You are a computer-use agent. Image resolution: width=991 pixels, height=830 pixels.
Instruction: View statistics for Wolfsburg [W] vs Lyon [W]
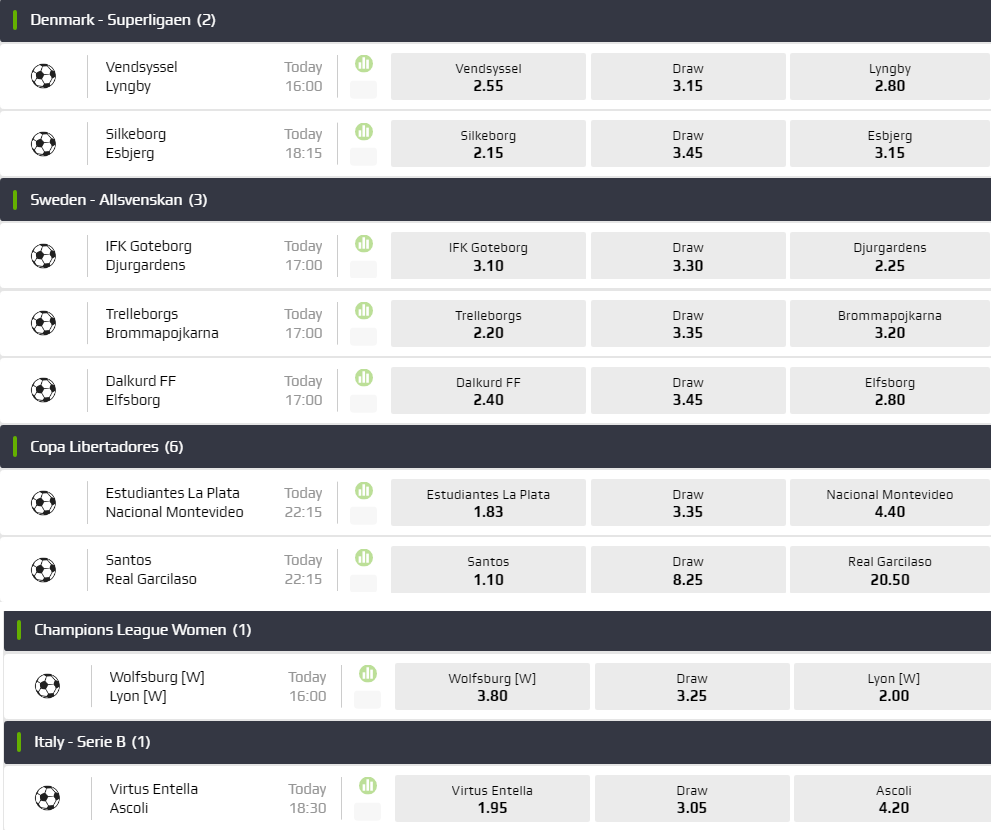[368, 674]
